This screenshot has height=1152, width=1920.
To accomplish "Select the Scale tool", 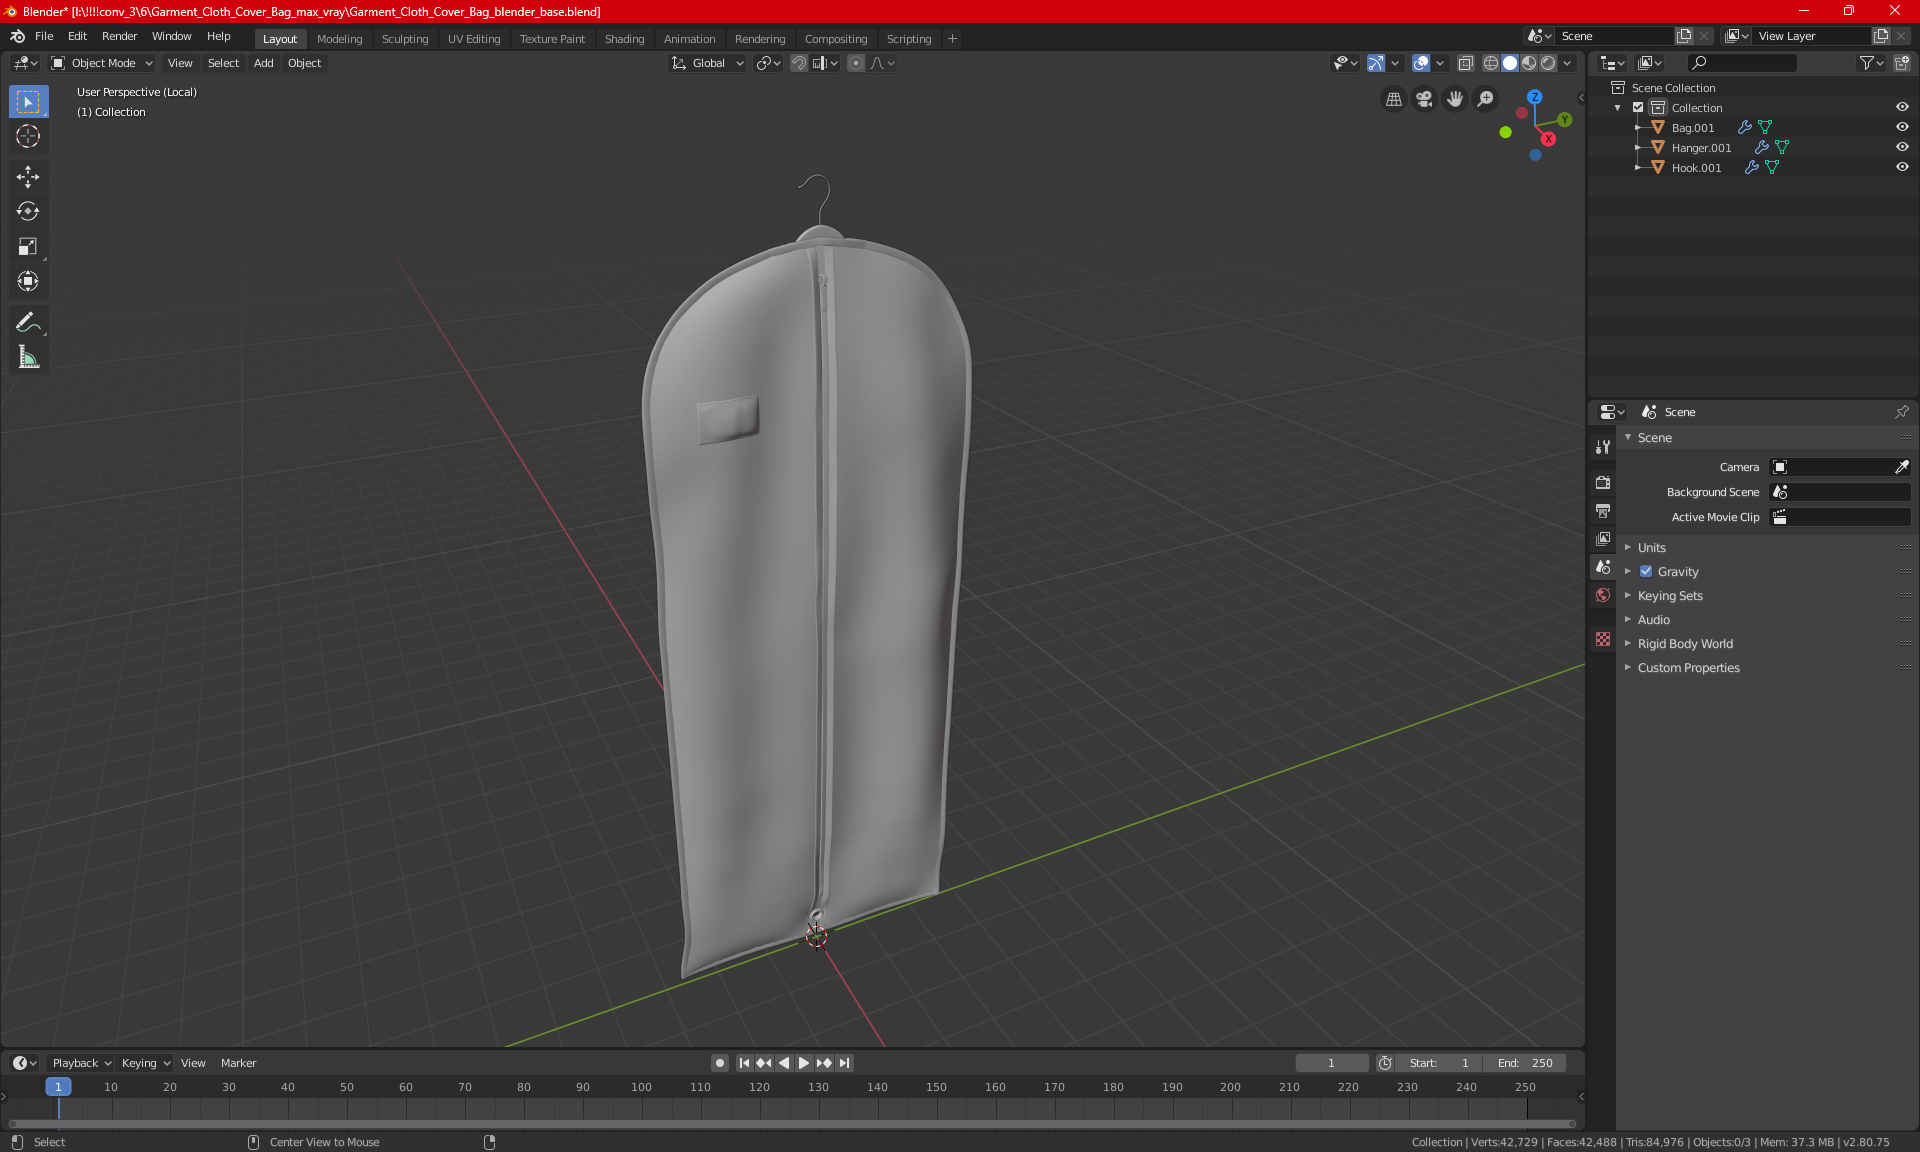I will (28, 247).
